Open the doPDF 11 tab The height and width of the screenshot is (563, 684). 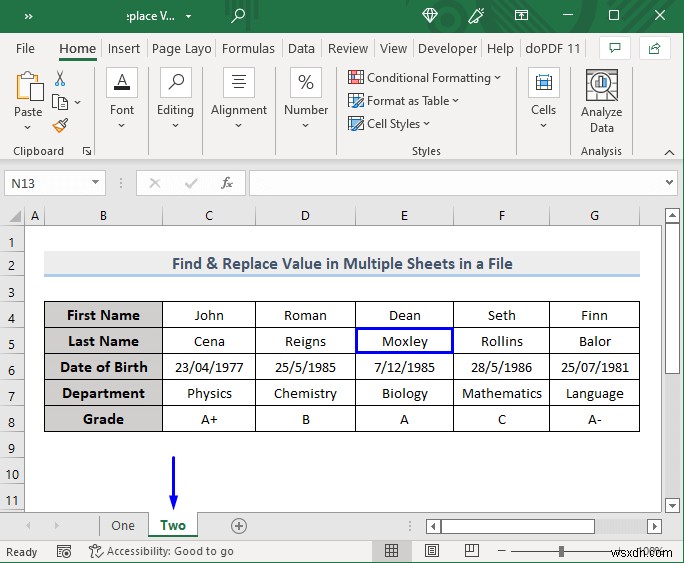pos(553,48)
